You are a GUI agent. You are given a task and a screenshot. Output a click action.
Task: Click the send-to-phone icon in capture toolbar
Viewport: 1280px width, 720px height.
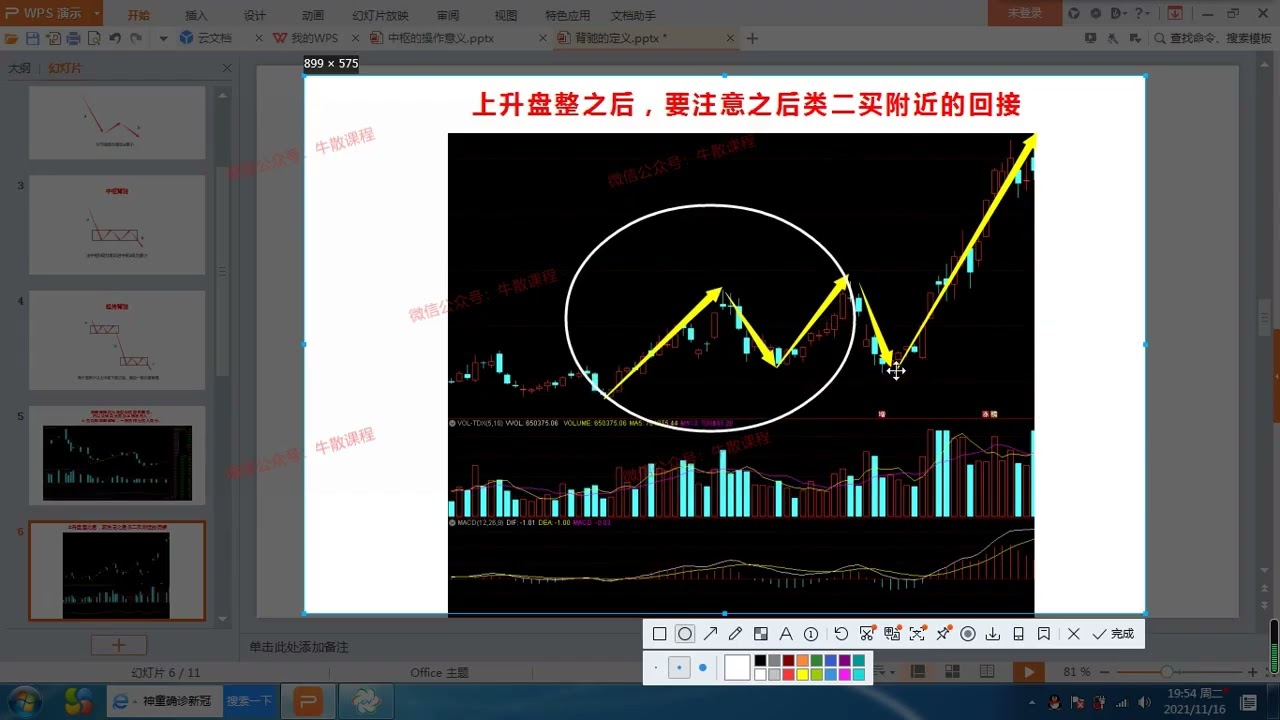pos(1018,634)
